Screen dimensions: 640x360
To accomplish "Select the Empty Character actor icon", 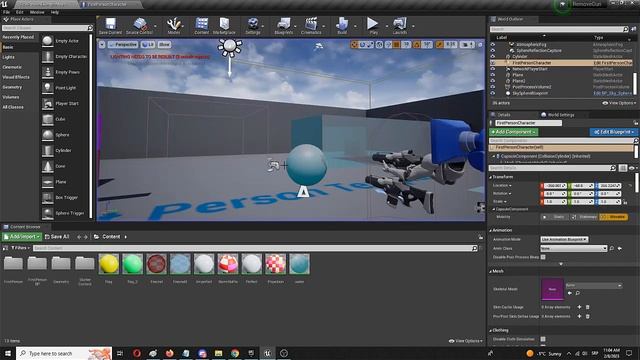I will (x=48, y=56).
